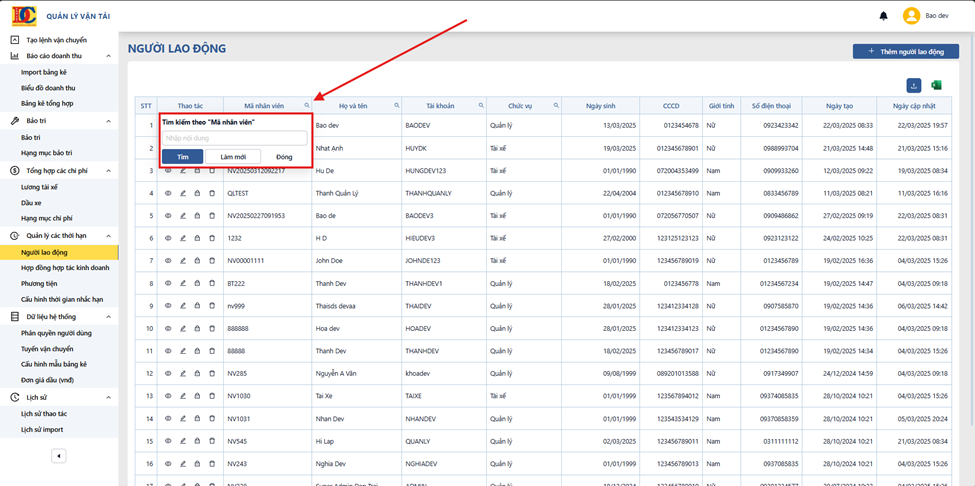The height and width of the screenshot is (486, 975).
Task: Edit the NV545 employee row
Action: 183,441
